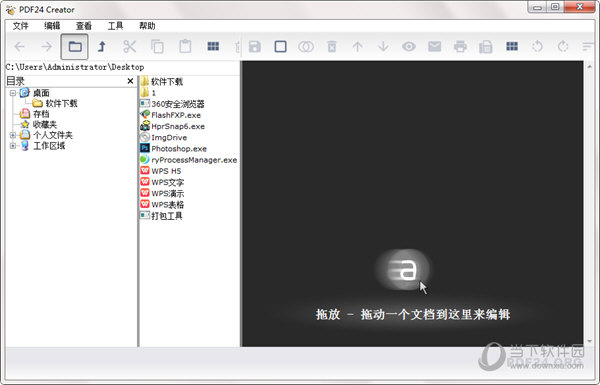Click the copy icon in file toolbar
This screenshot has width=600, height=385.
(x=157, y=47)
